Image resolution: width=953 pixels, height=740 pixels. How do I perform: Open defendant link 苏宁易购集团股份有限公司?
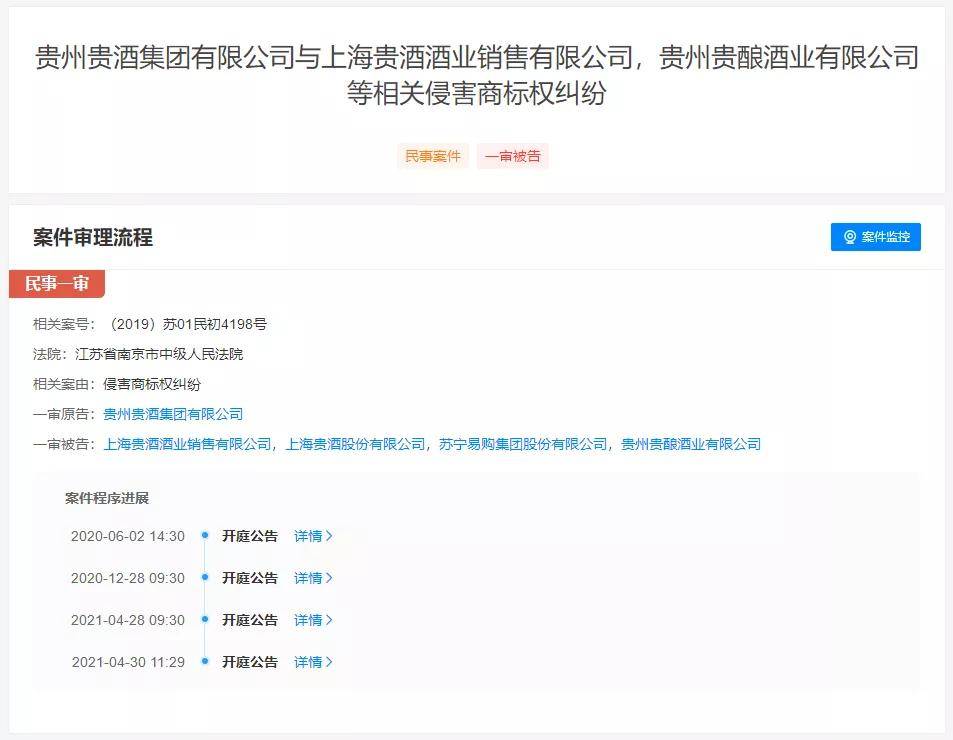pyautogui.click(x=523, y=444)
